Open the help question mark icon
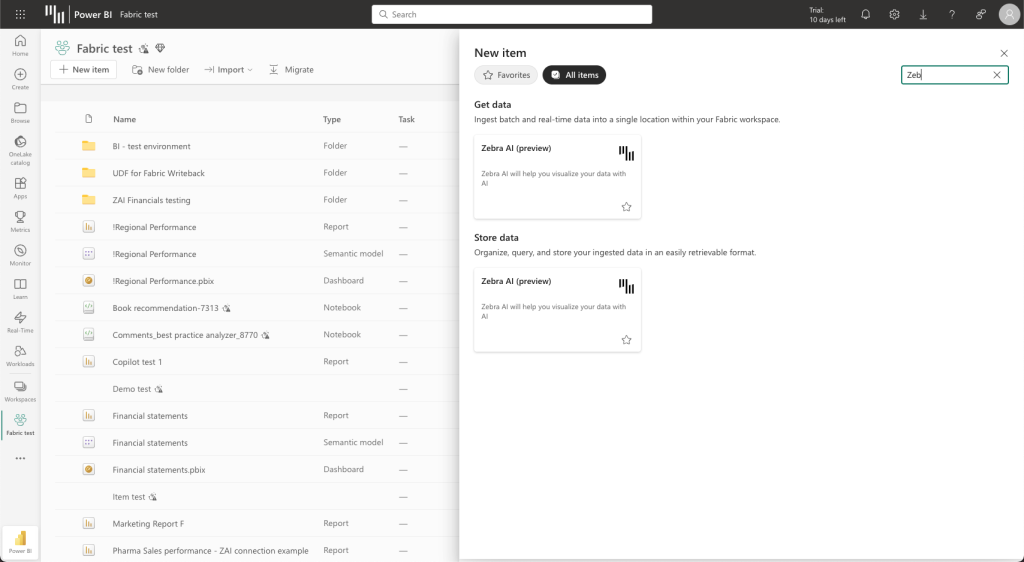Screen dimensions: 1024x562 [952, 14]
